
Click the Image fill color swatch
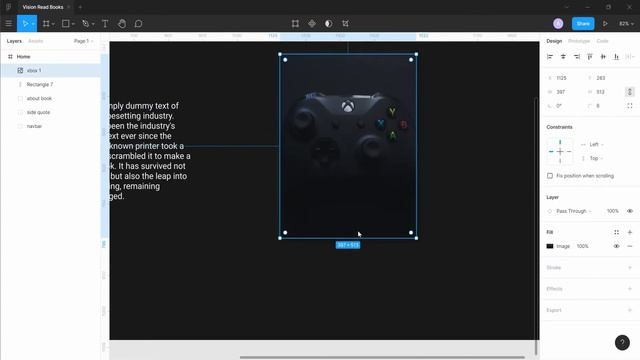[550, 246]
